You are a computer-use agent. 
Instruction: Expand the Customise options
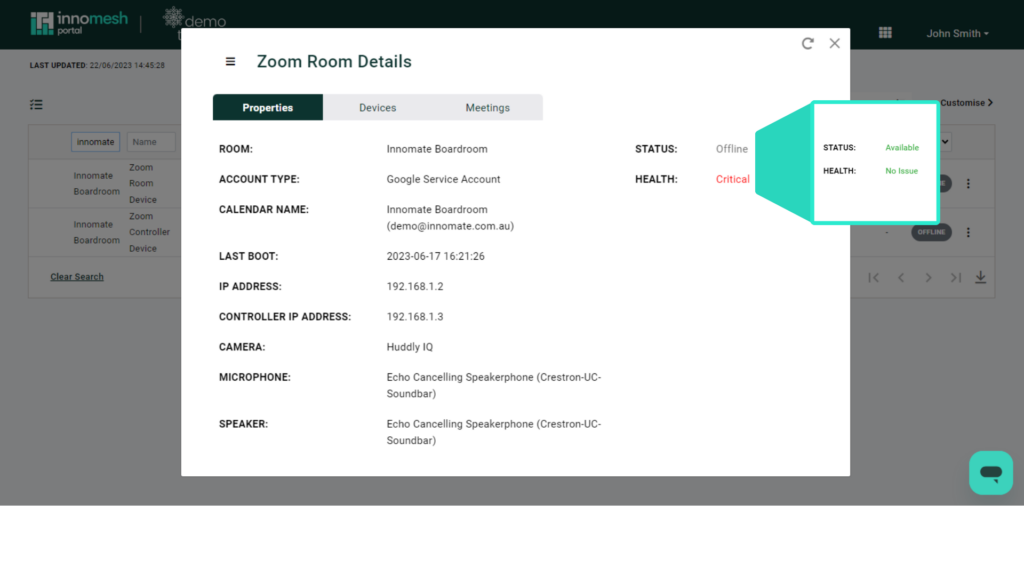click(x=963, y=102)
